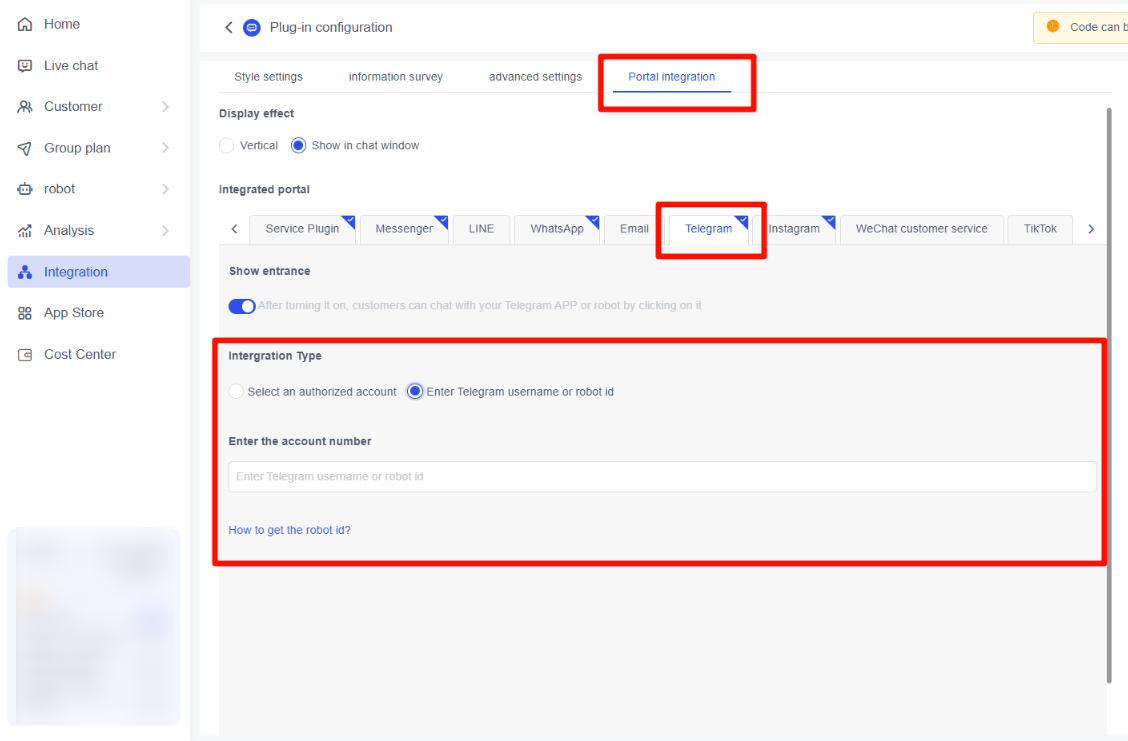Click the Integration icon in sidebar
The image size is (1128, 741).
[25, 272]
